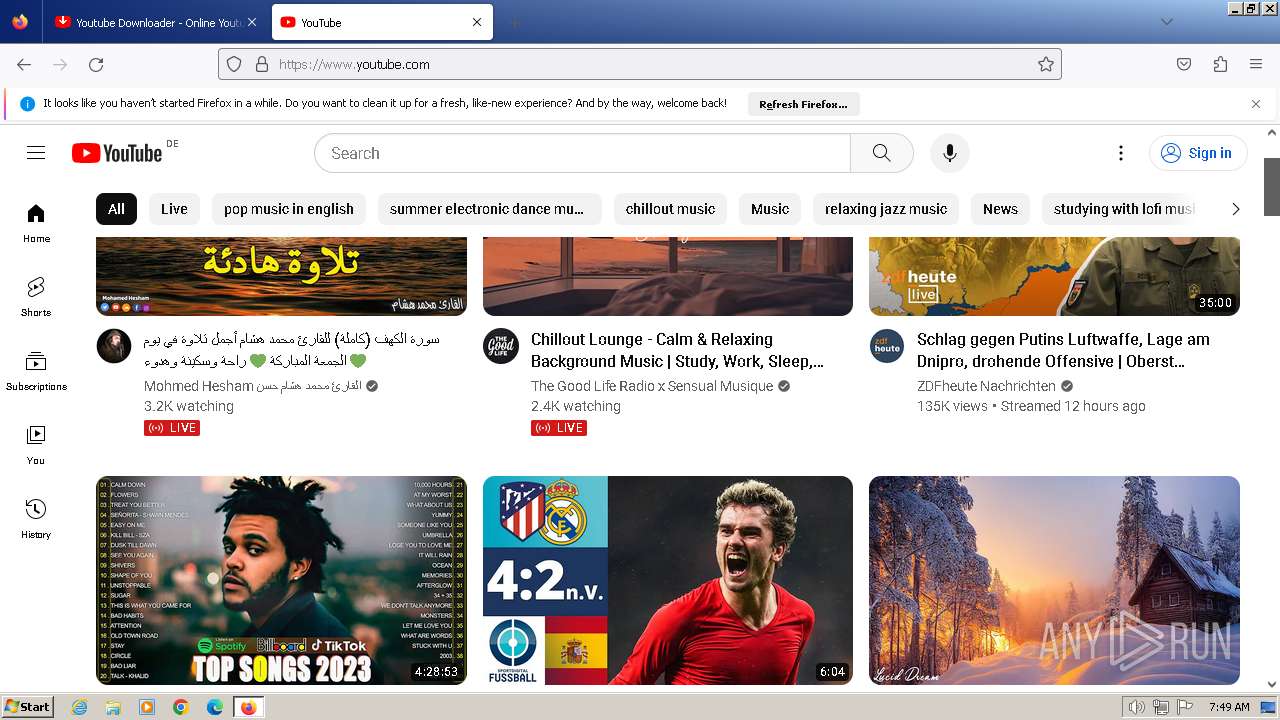Open Subscriptions in sidebar
This screenshot has height=720, width=1280.
(36, 371)
